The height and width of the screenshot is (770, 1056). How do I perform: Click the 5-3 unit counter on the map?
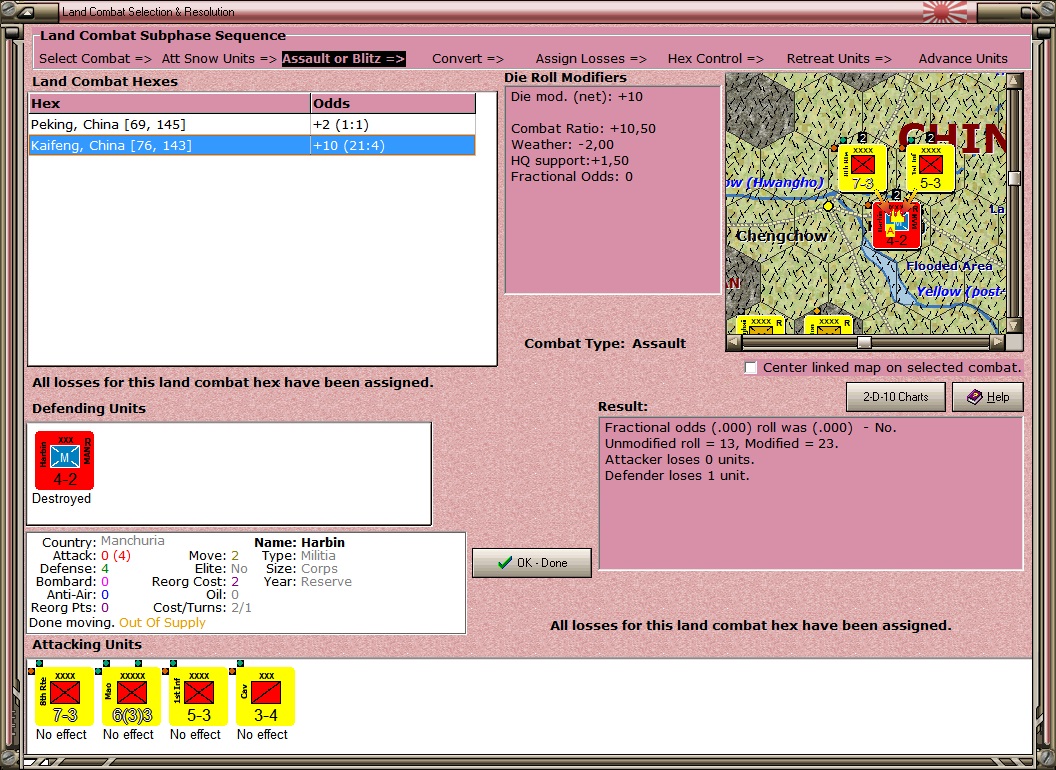(x=931, y=168)
